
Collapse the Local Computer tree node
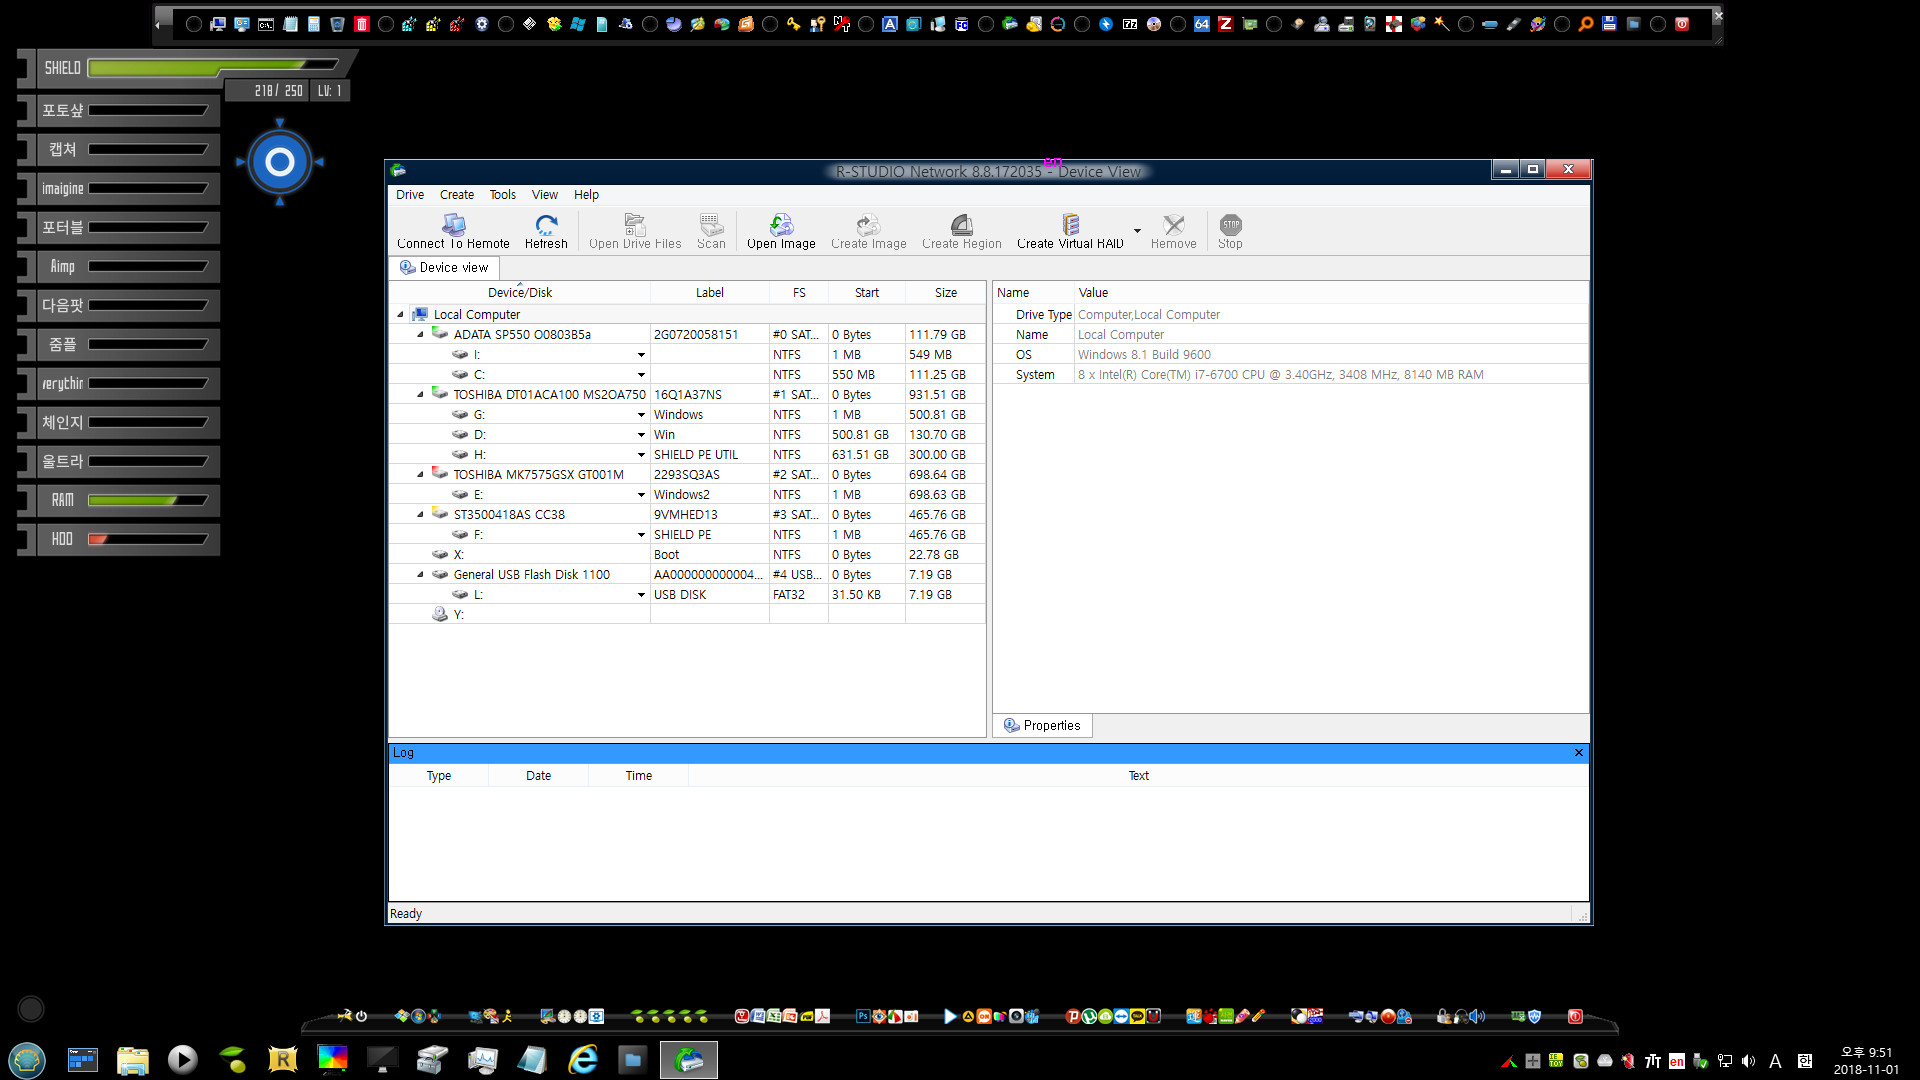tap(401, 315)
